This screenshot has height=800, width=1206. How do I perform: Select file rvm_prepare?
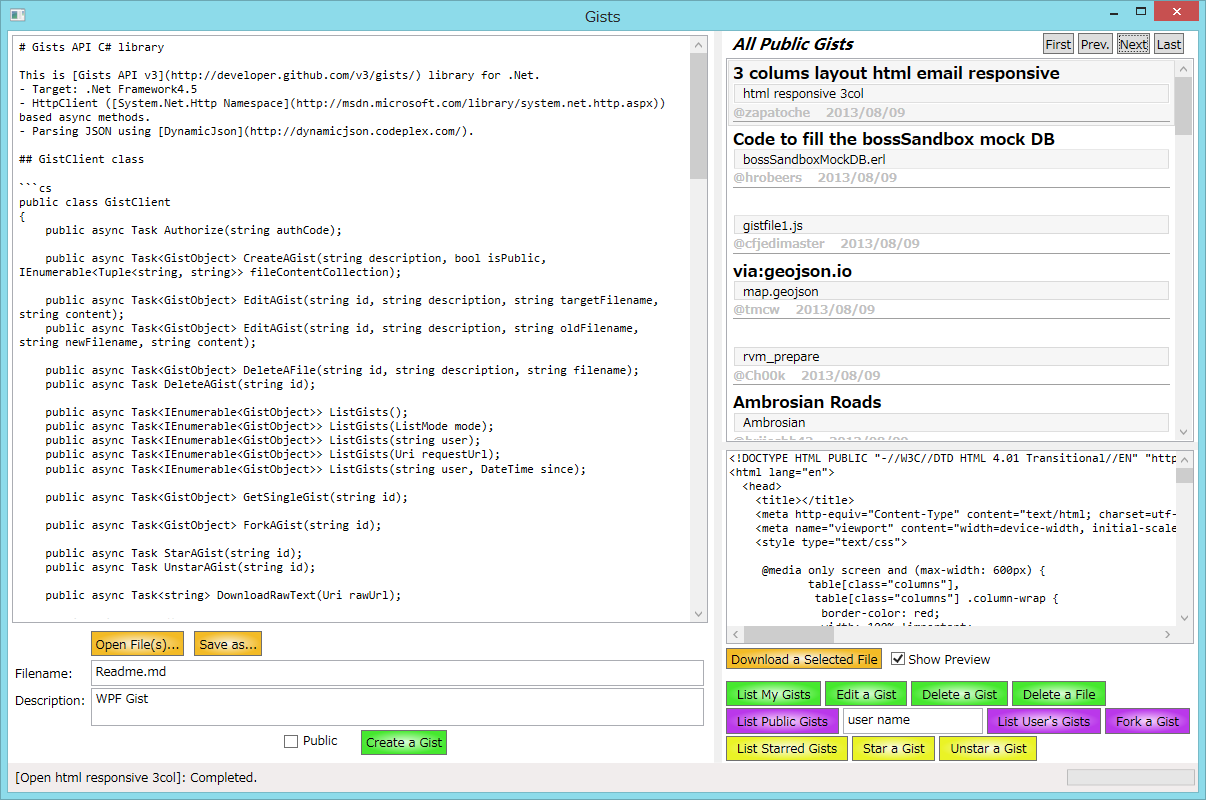951,356
